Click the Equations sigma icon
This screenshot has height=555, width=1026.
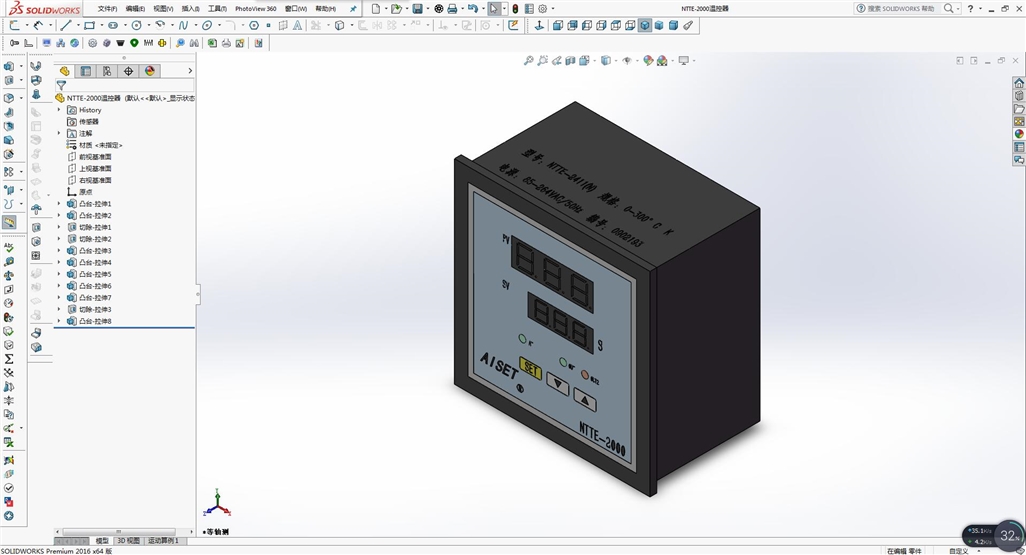9,359
